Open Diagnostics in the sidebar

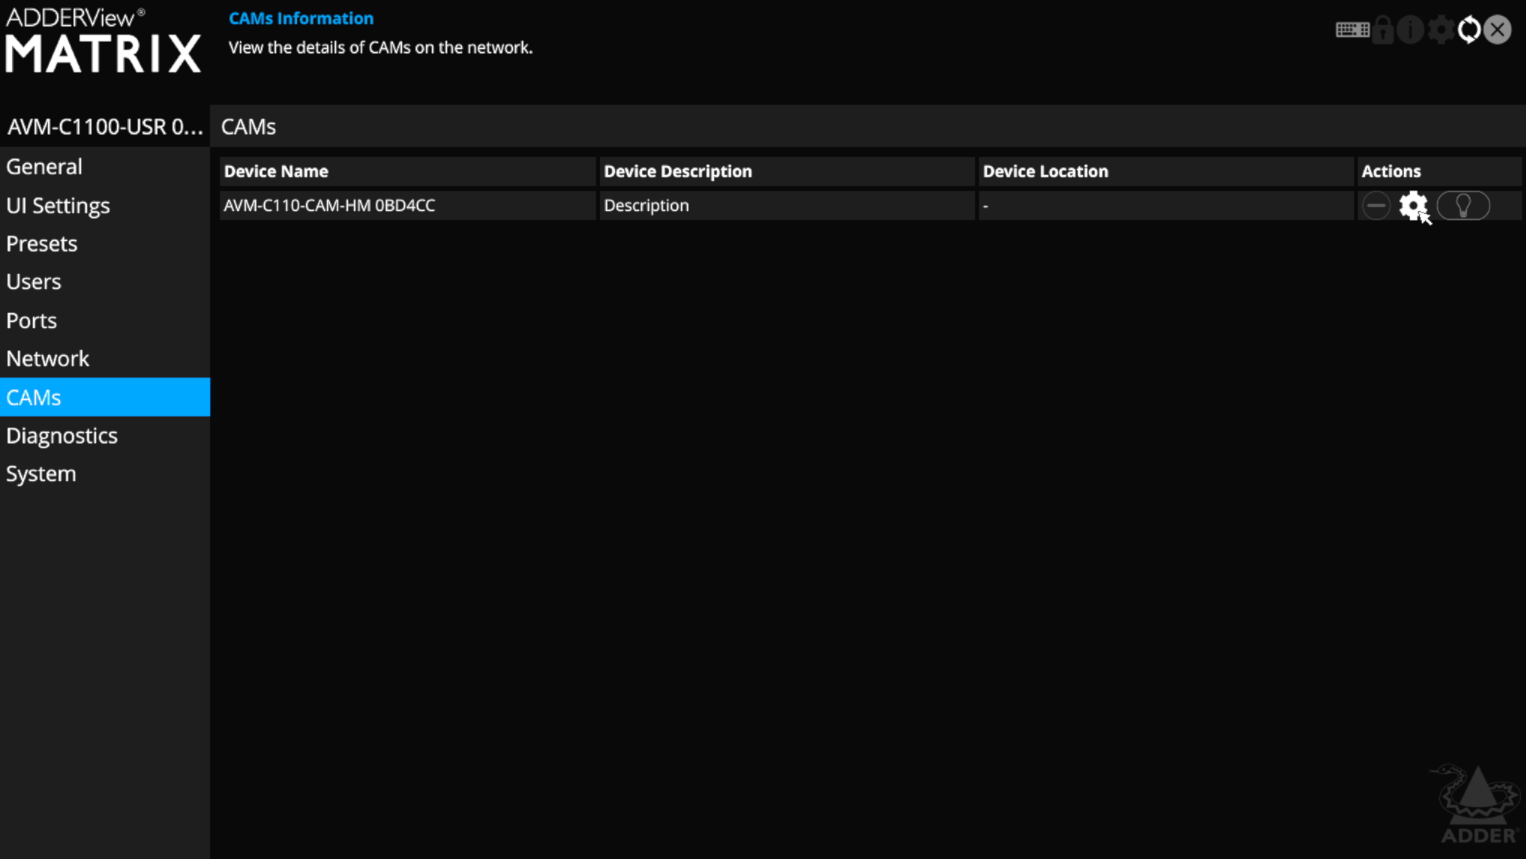point(105,435)
